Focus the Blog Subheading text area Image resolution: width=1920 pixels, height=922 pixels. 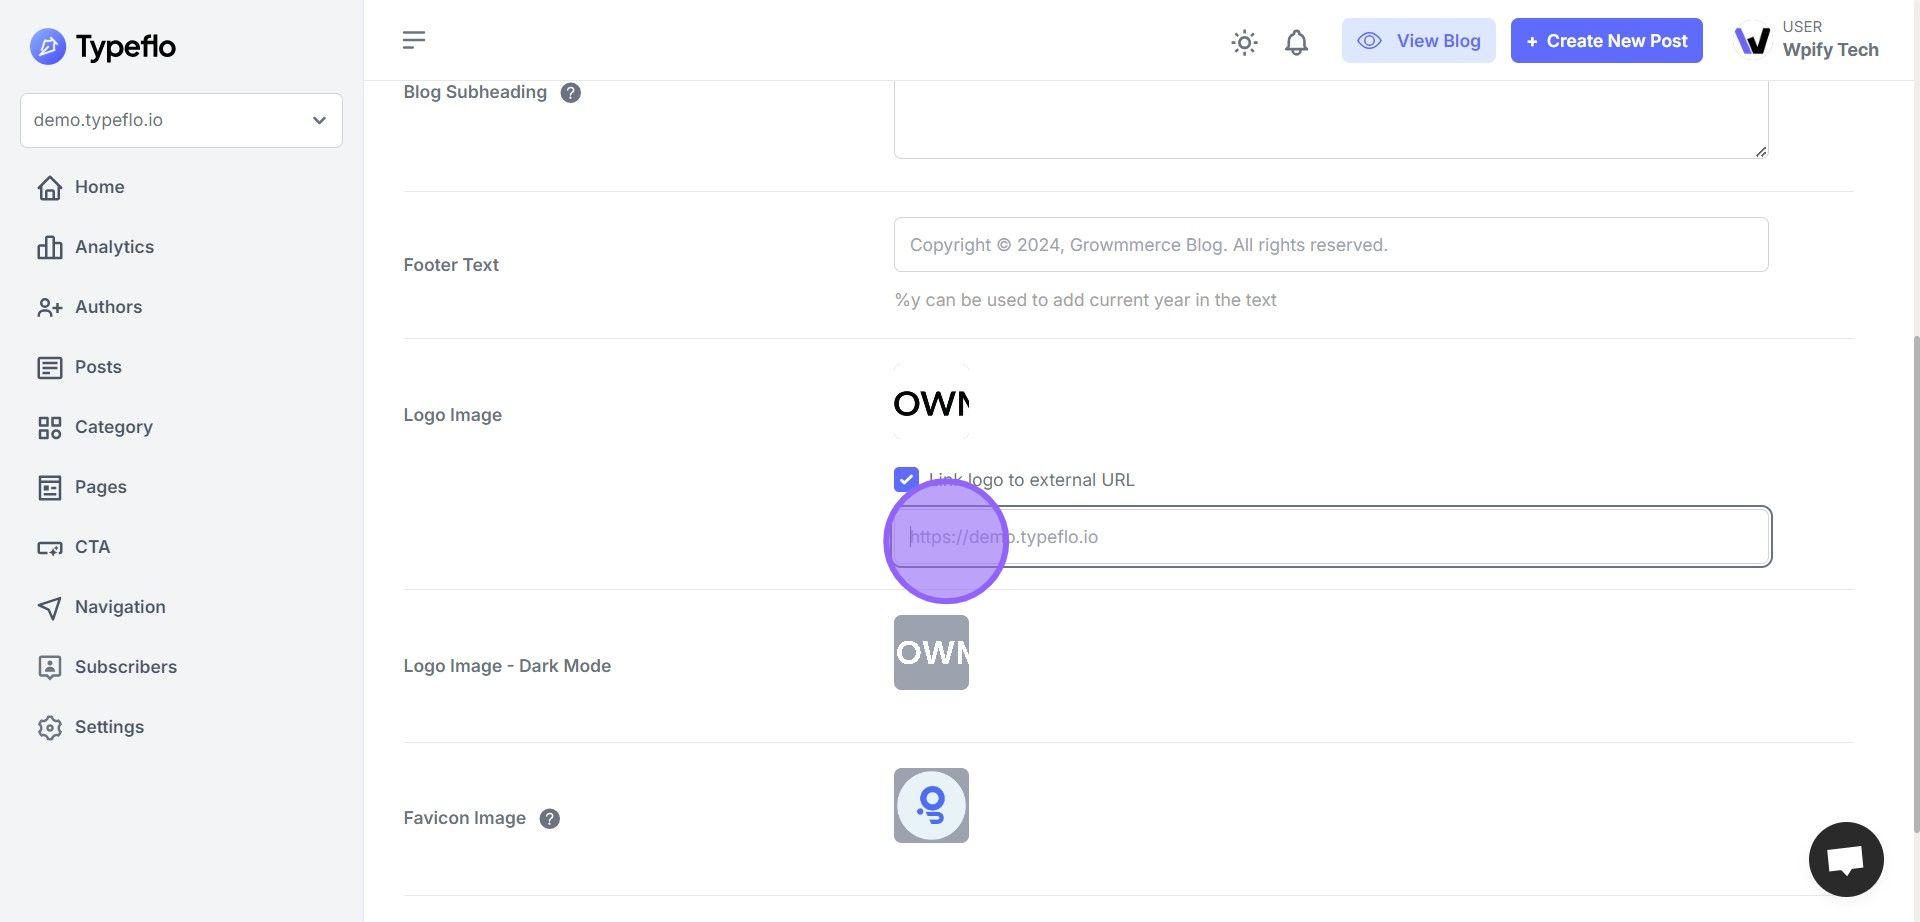[1330, 120]
